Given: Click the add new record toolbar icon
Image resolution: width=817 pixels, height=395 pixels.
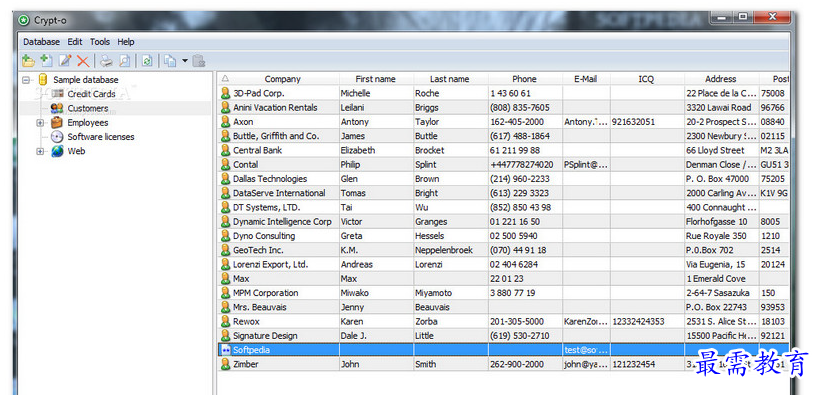Looking at the screenshot, I should pyautogui.click(x=46, y=61).
